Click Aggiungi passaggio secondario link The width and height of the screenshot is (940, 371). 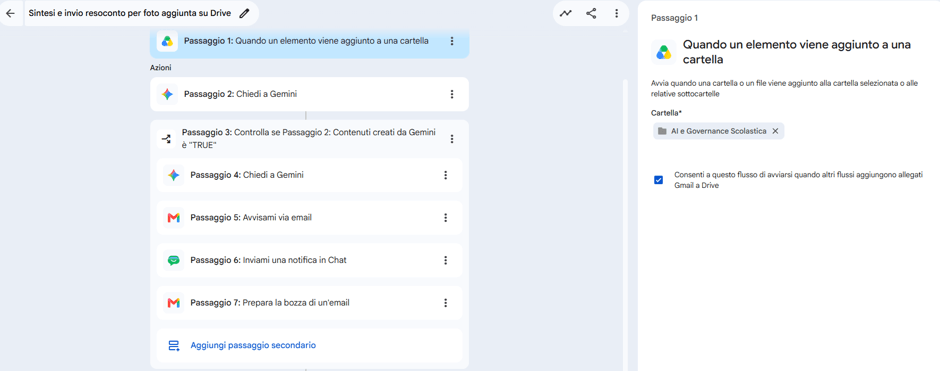click(253, 345)
